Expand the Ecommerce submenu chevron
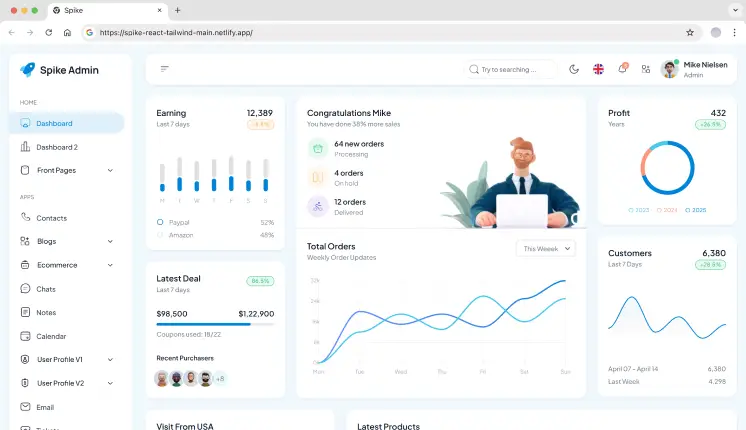The height and width of the screenshot is (430, 746). pos(110,265)
